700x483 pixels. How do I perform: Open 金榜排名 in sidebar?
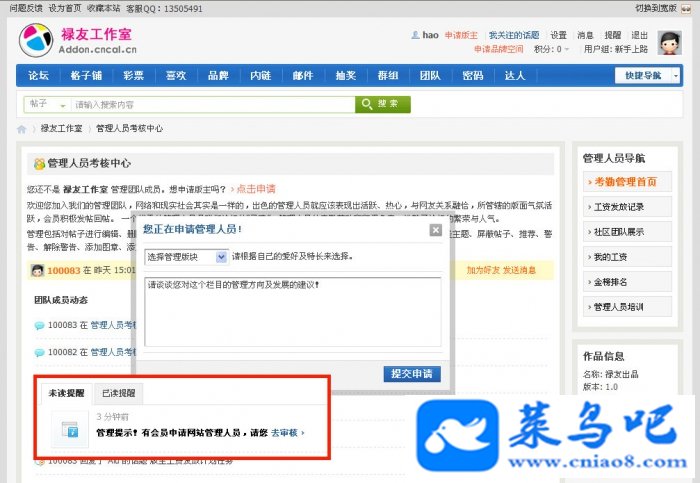(627, 282)
